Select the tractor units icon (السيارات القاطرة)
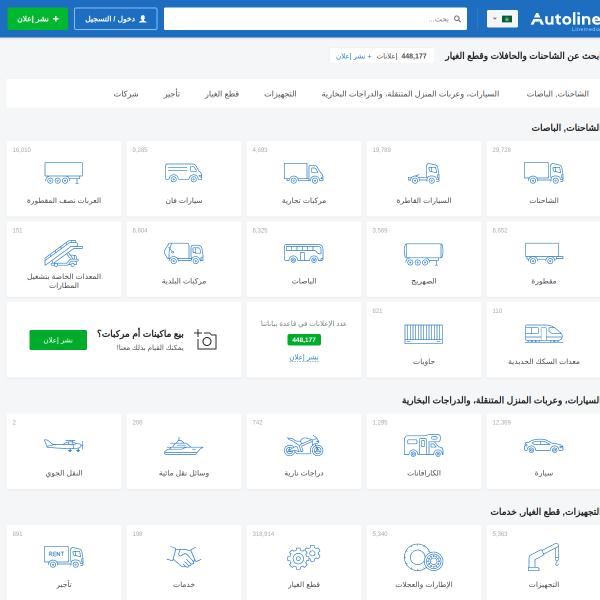The image size is (600, 600). click(x=424, y=173)
